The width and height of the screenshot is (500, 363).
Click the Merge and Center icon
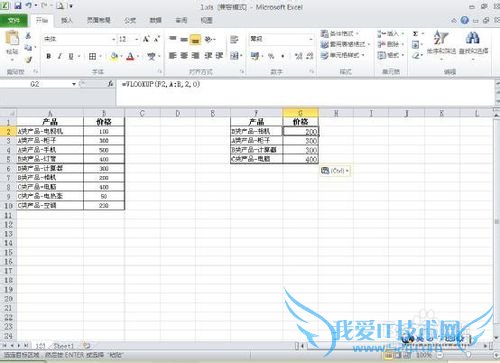point(234,56)
